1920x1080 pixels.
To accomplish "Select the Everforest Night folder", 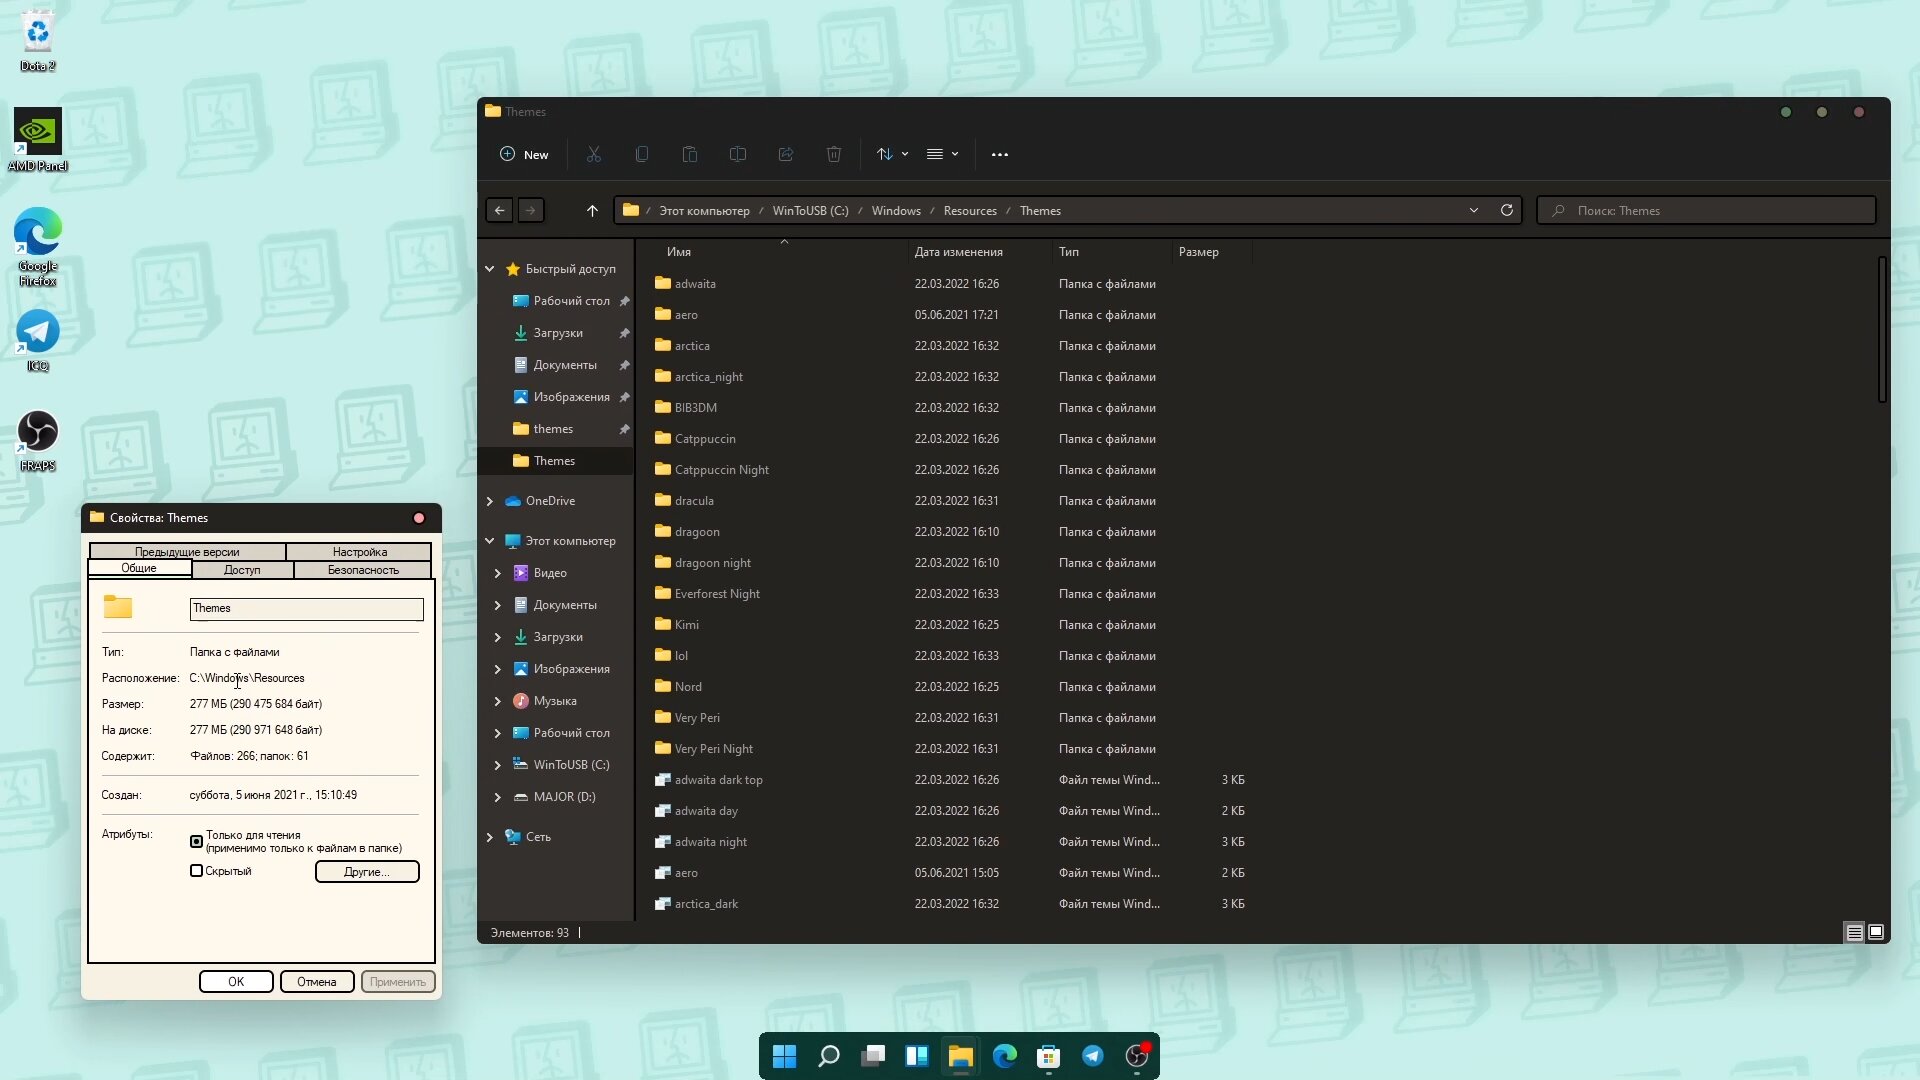I will [717, 594].
